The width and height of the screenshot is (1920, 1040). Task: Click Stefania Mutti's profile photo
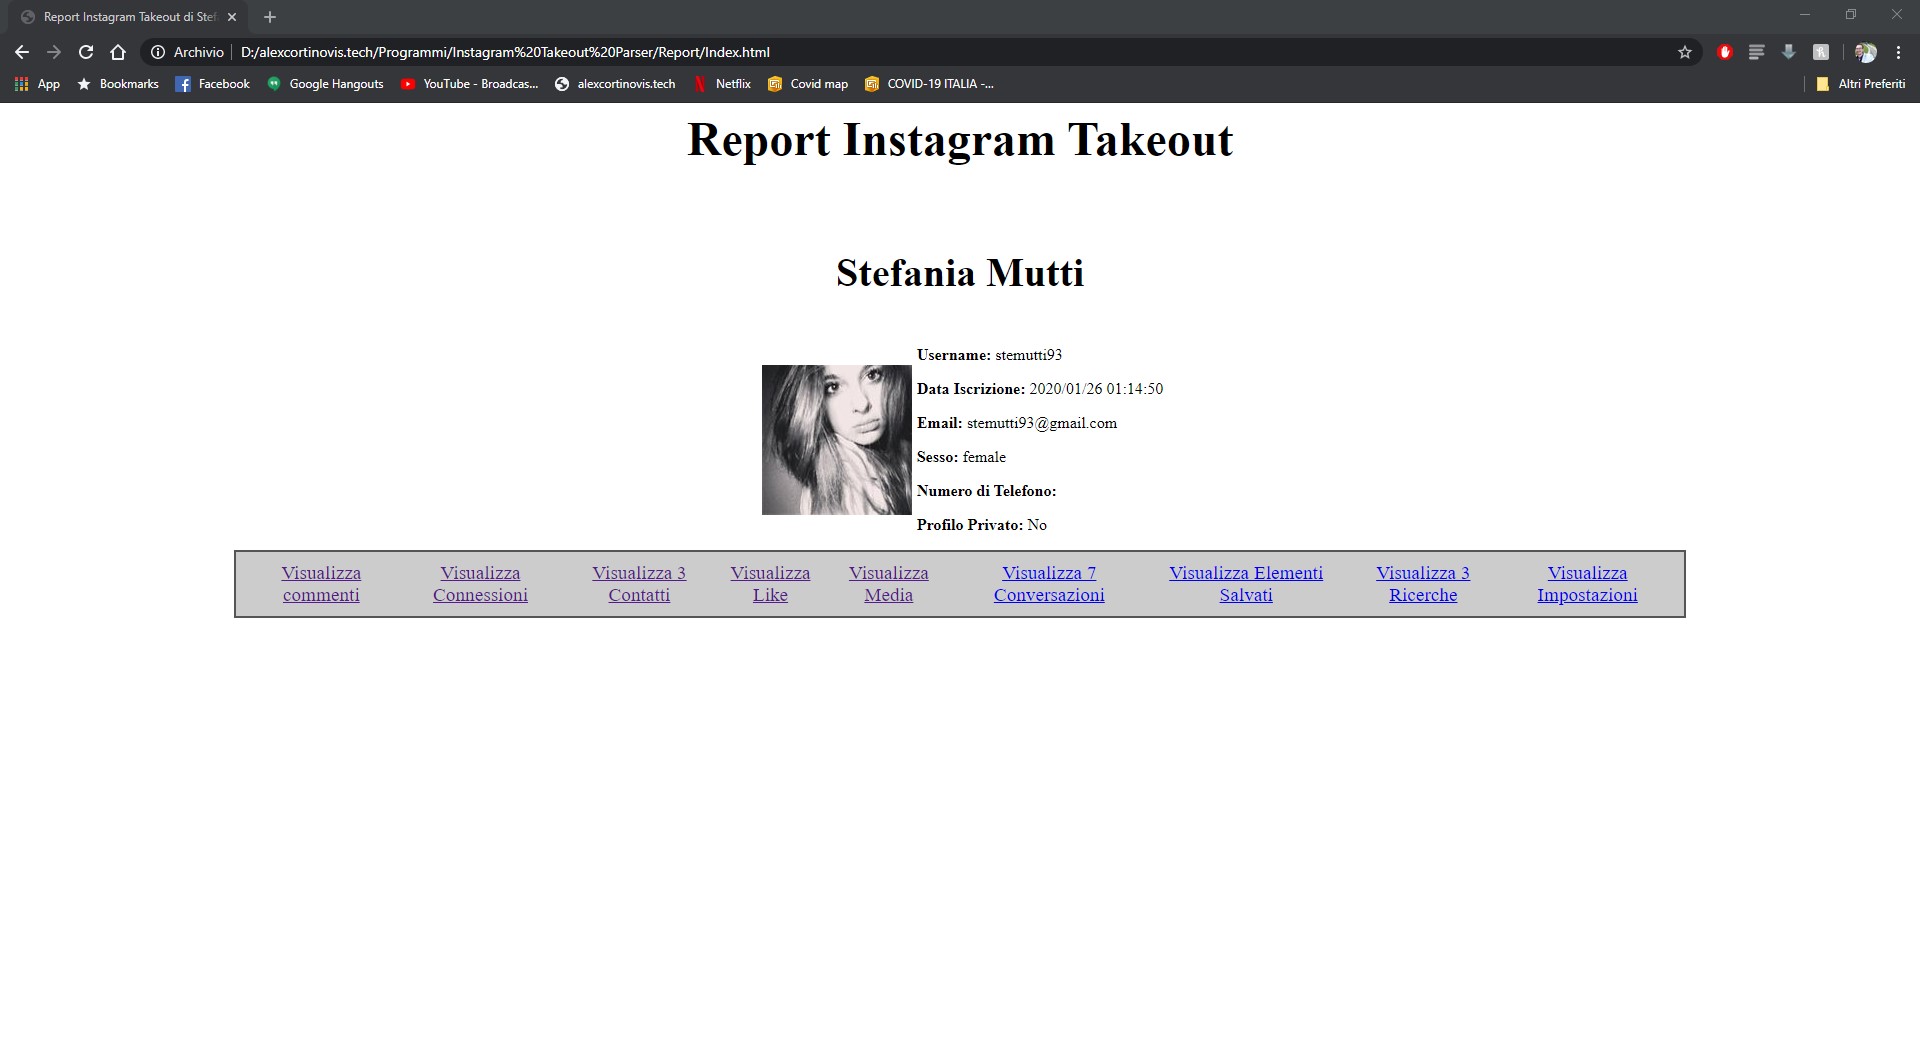[x=837, y=440]
